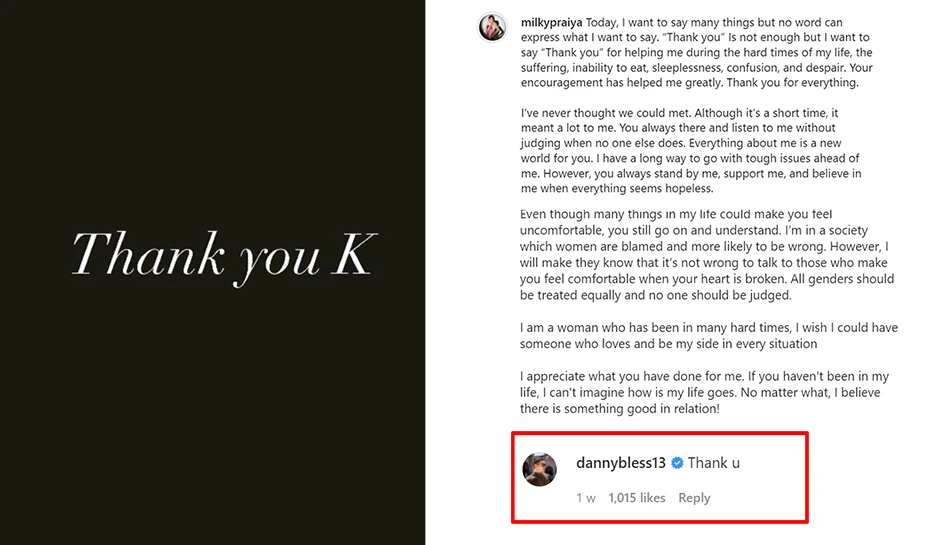The image size is (950, 545).
Task: Click the "Thank u" comment text
Action: click(x=714, y=463)
